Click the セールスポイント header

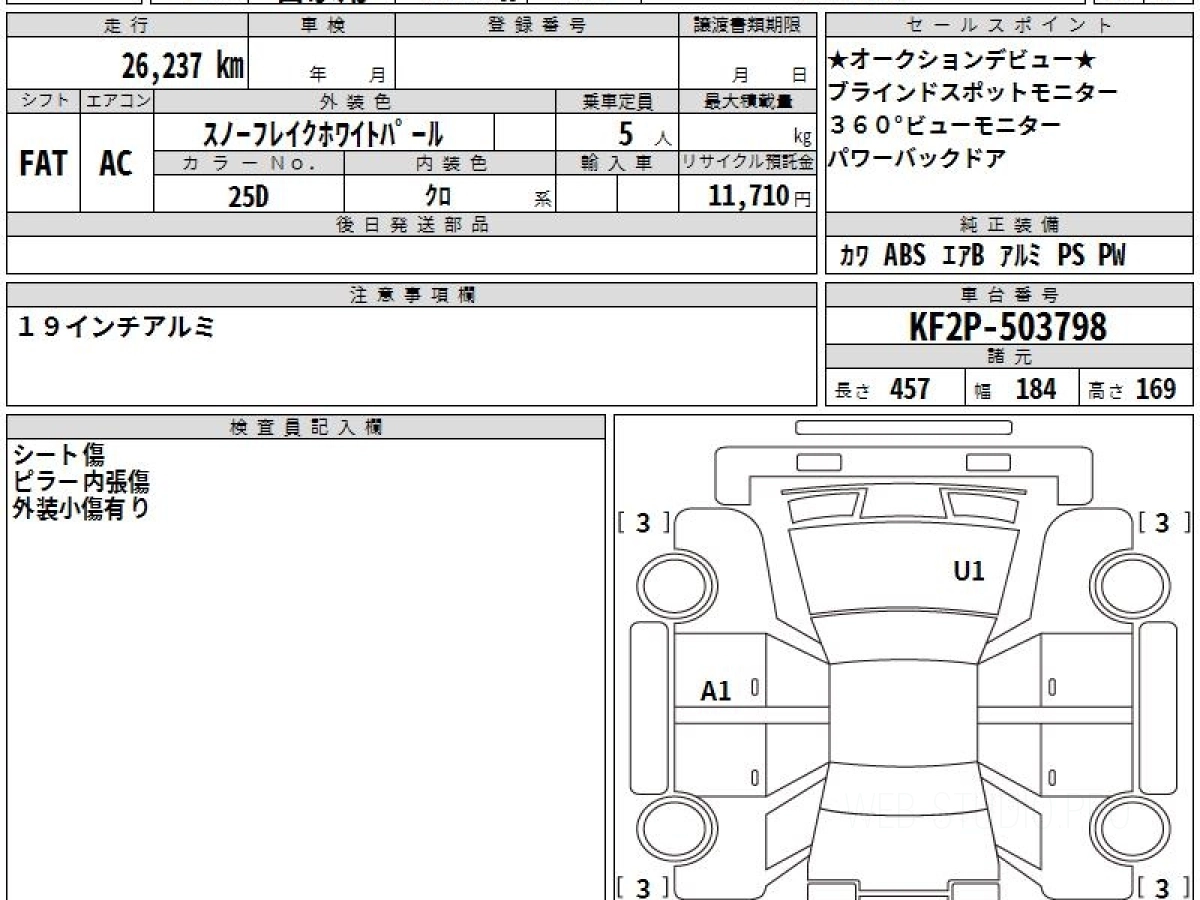click(1010, 26)
